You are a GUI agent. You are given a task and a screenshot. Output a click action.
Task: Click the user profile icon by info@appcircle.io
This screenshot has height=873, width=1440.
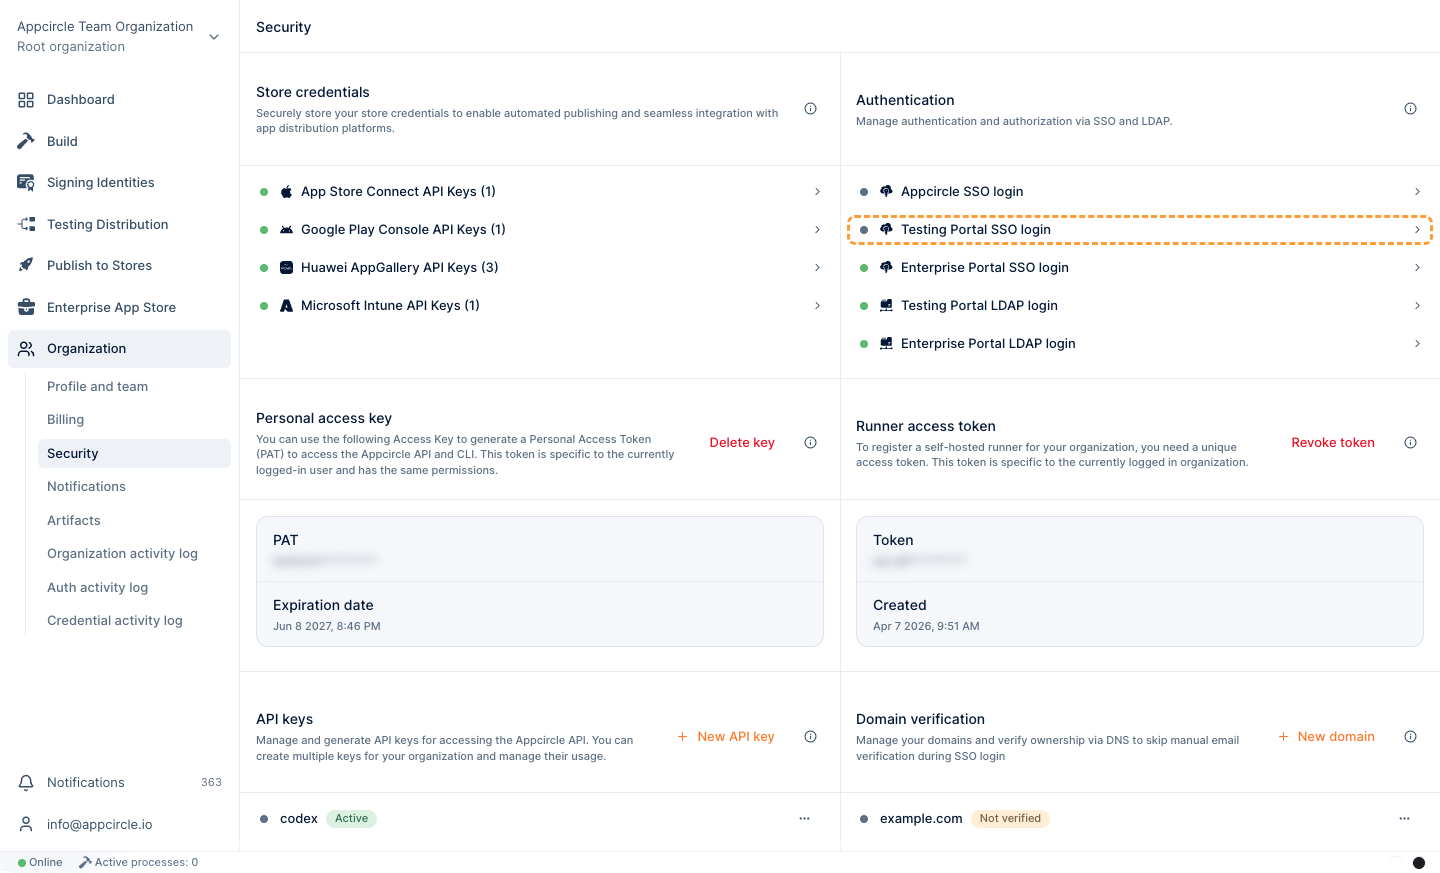(x=26, y=824)
